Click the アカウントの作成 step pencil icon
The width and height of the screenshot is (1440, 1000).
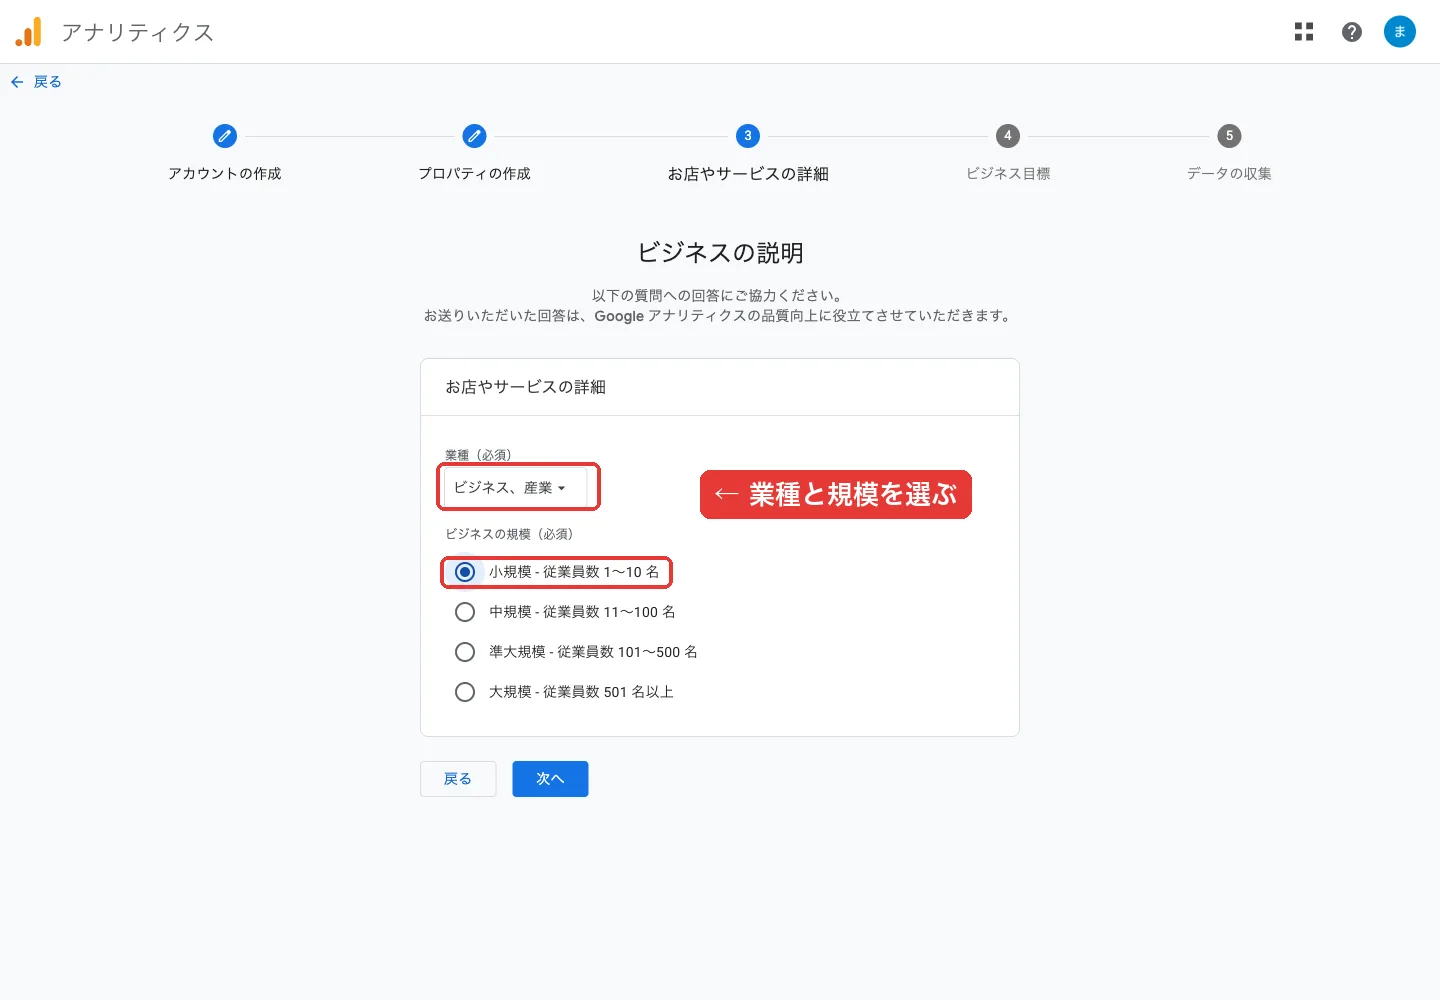pos(225,136)
